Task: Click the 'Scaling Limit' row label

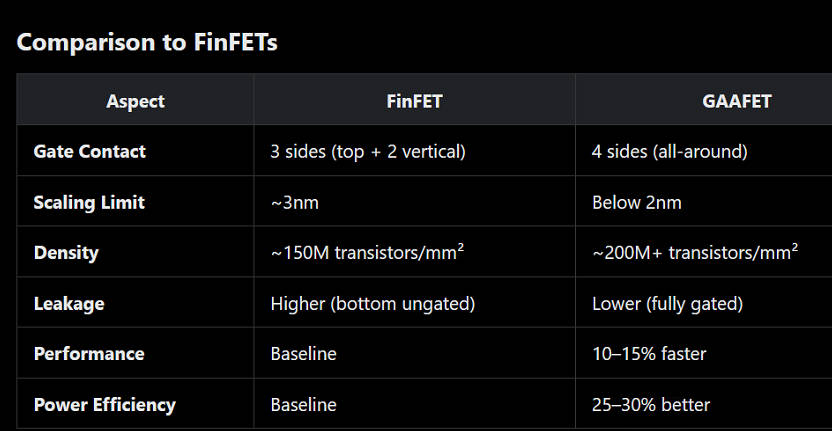Action: [x=89, y=202]
